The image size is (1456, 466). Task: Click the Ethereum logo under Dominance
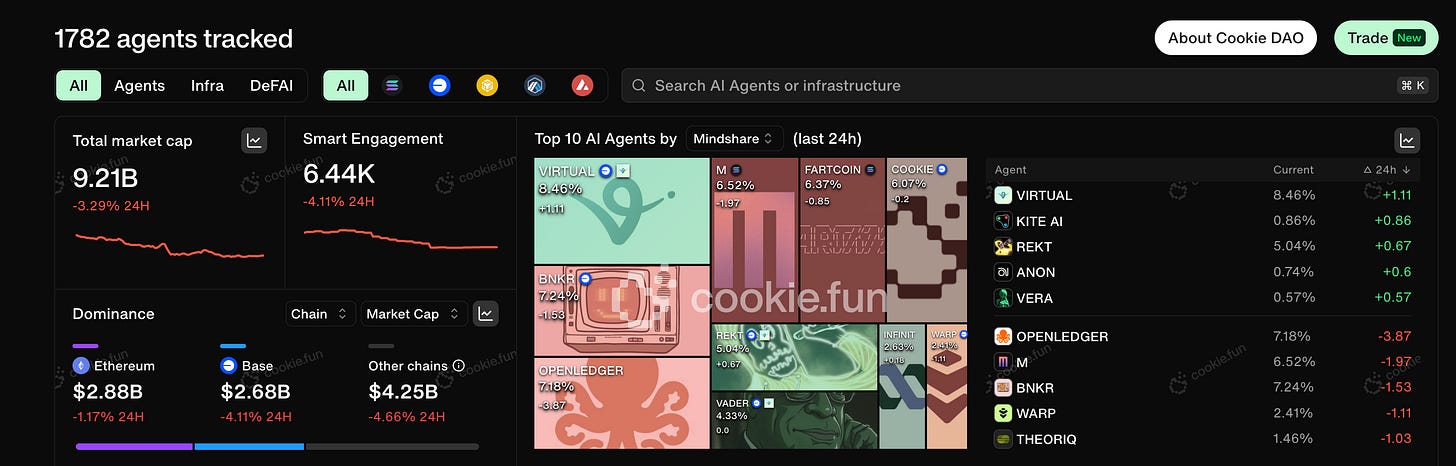(x=81, y=366)
